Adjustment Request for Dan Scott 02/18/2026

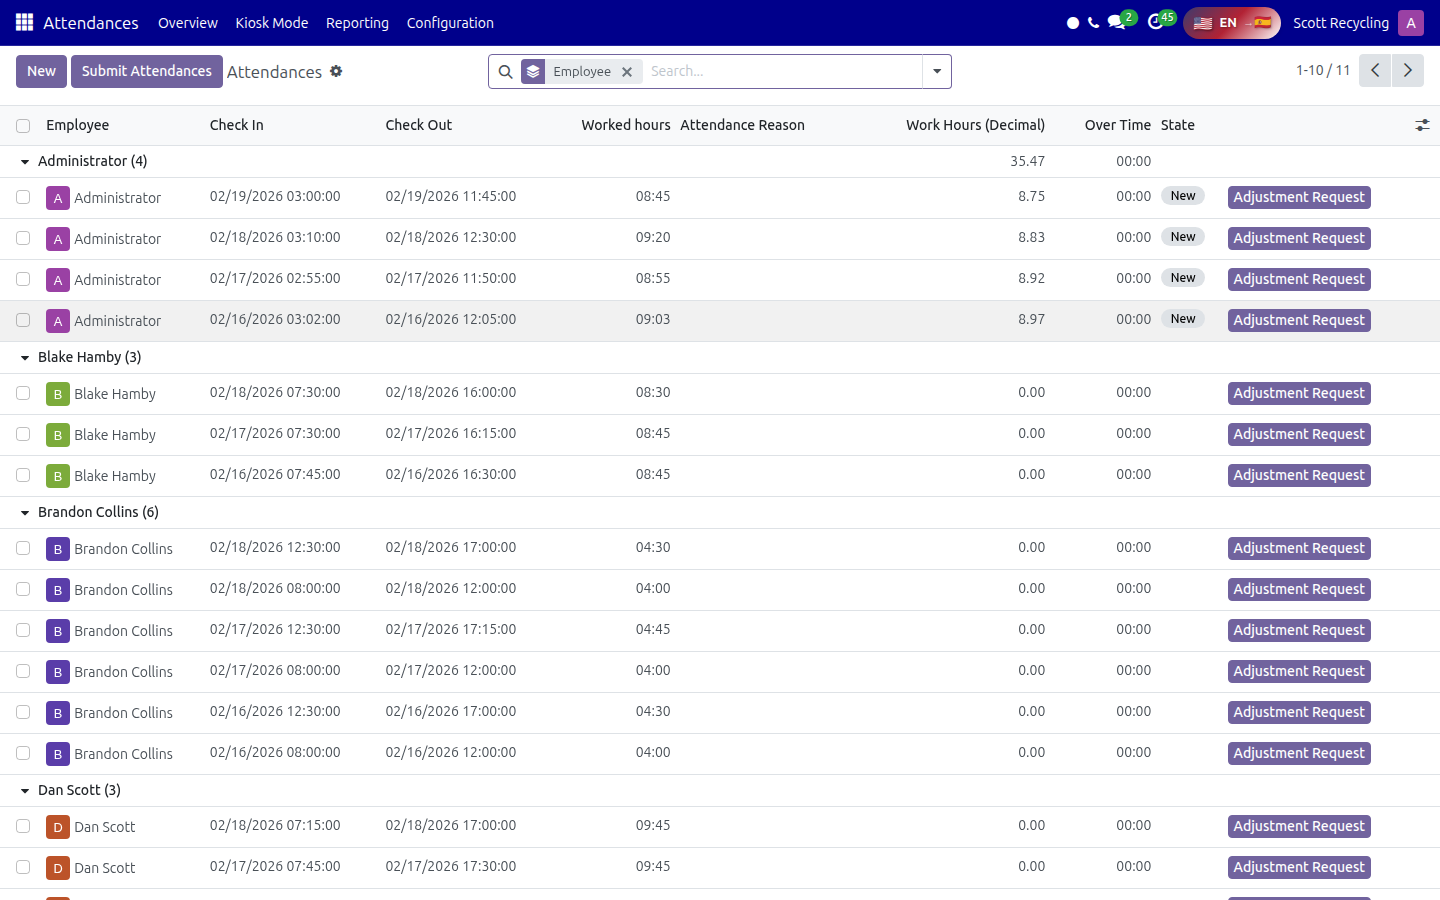point(1299,827)
